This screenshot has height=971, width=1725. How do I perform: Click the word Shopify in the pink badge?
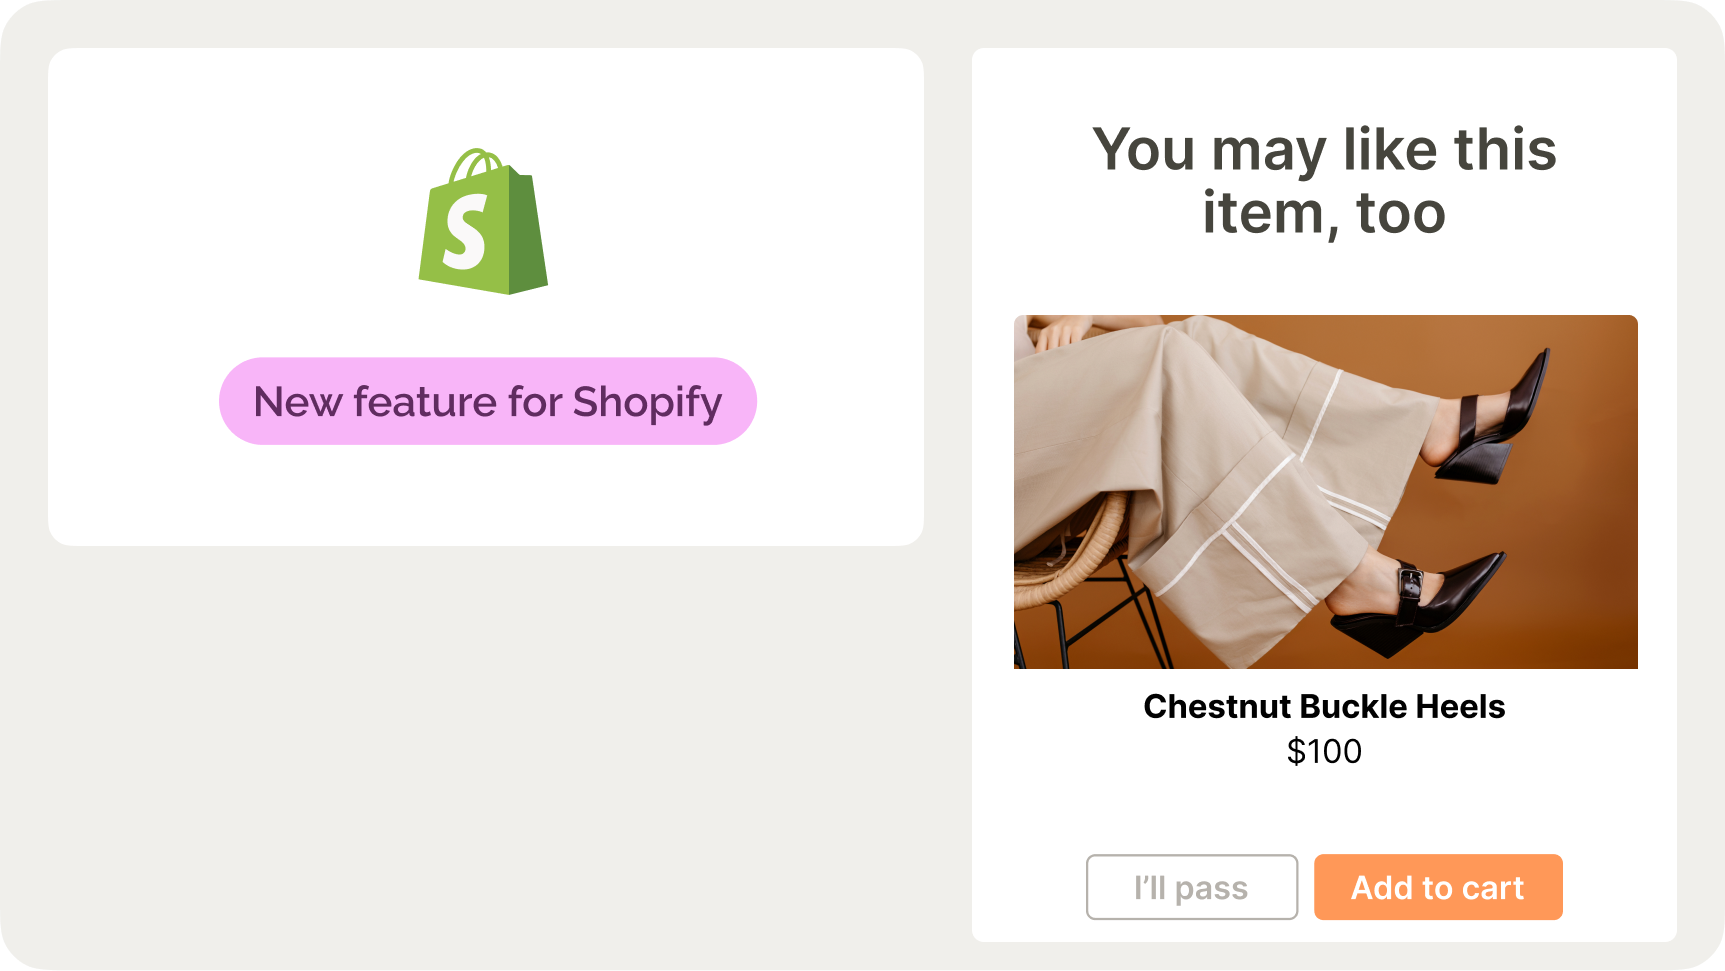pyautogui.click(x=647, y=402)
